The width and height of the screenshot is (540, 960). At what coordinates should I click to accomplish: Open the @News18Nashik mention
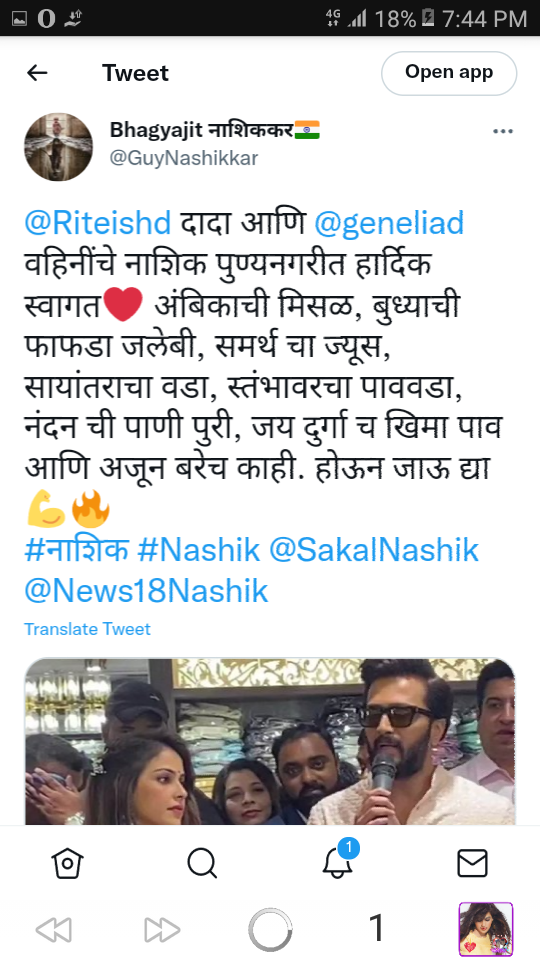[x=146, y=591]
